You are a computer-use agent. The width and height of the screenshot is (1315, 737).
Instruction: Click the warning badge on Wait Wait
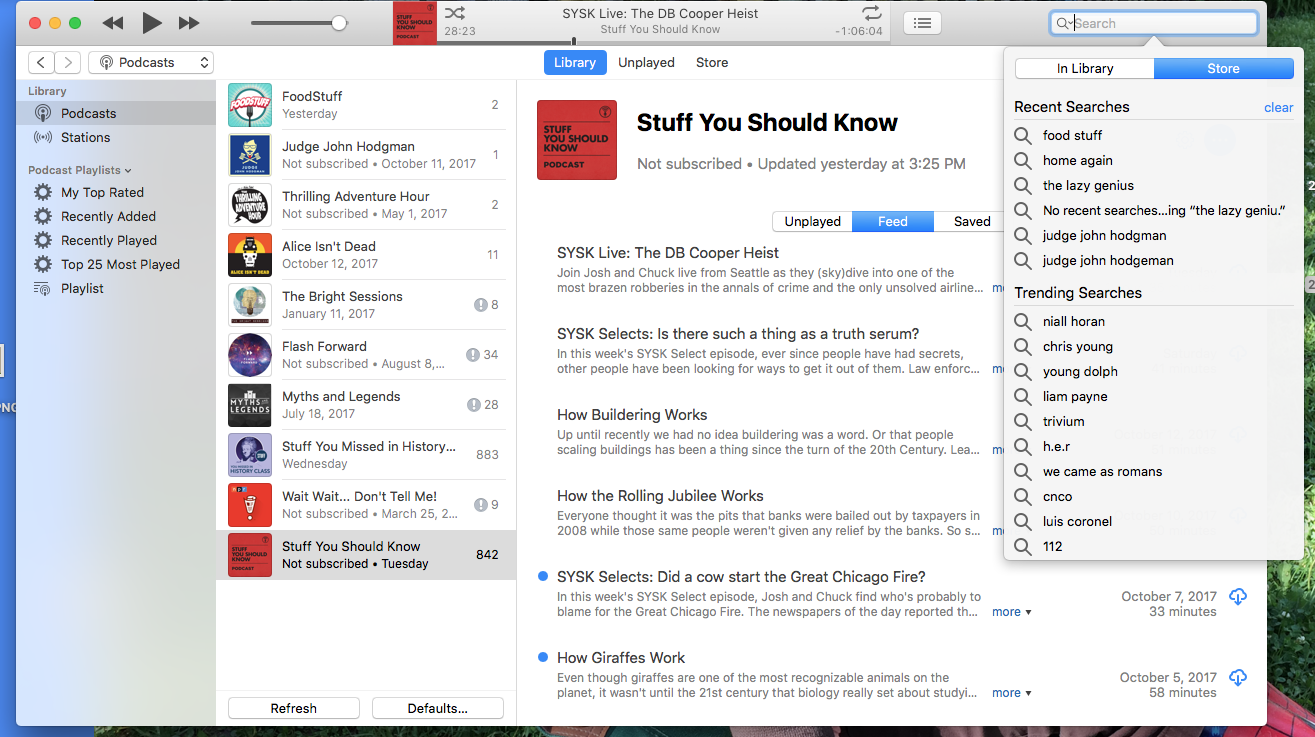click(x=480, y=505)
